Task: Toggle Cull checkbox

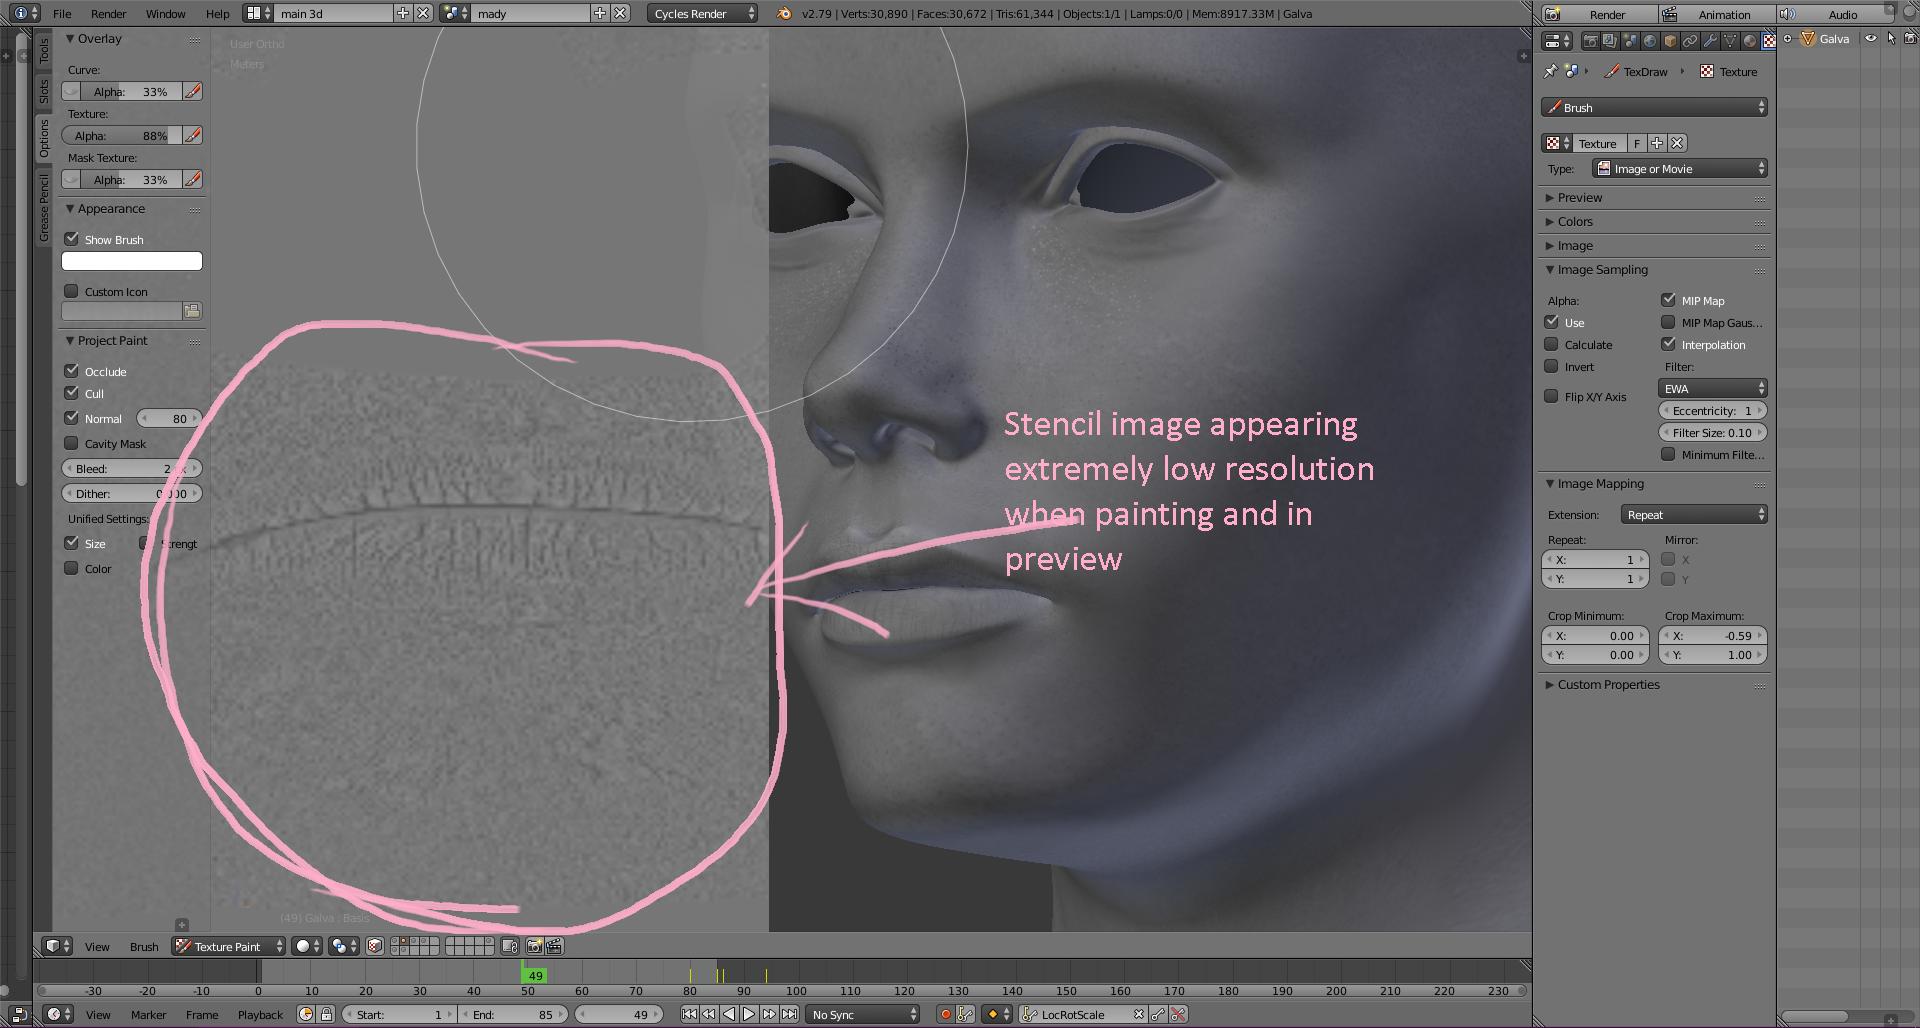Action: coord(71,393)
